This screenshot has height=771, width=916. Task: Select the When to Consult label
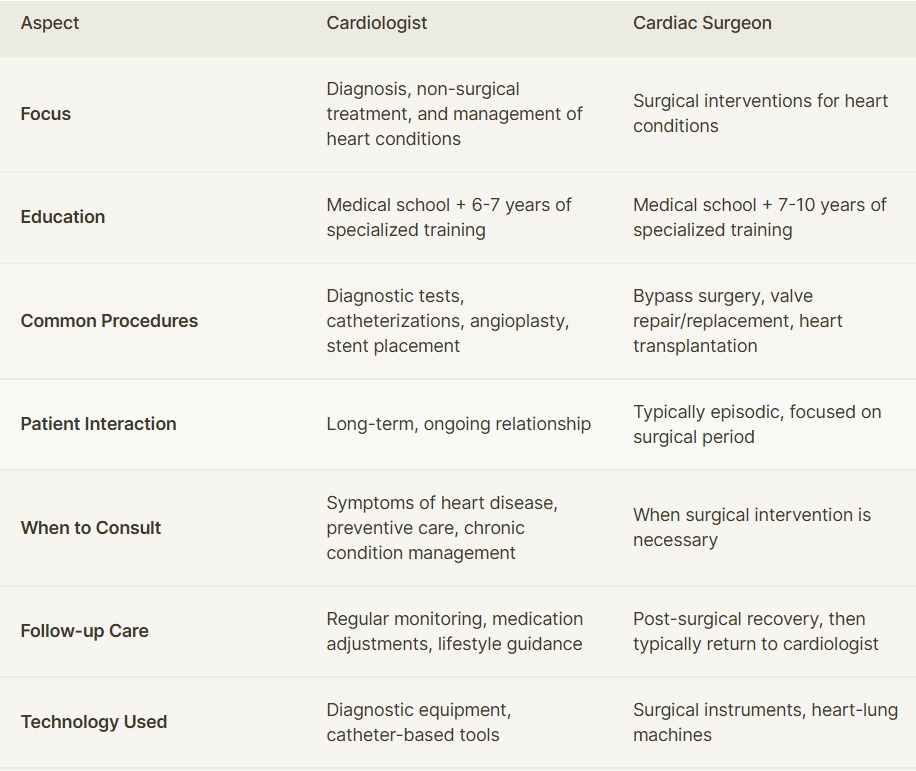tap(91, 527)
